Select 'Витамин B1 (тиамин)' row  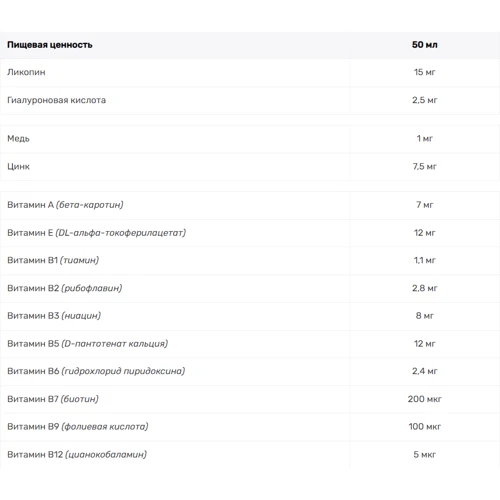pos(250,260)
